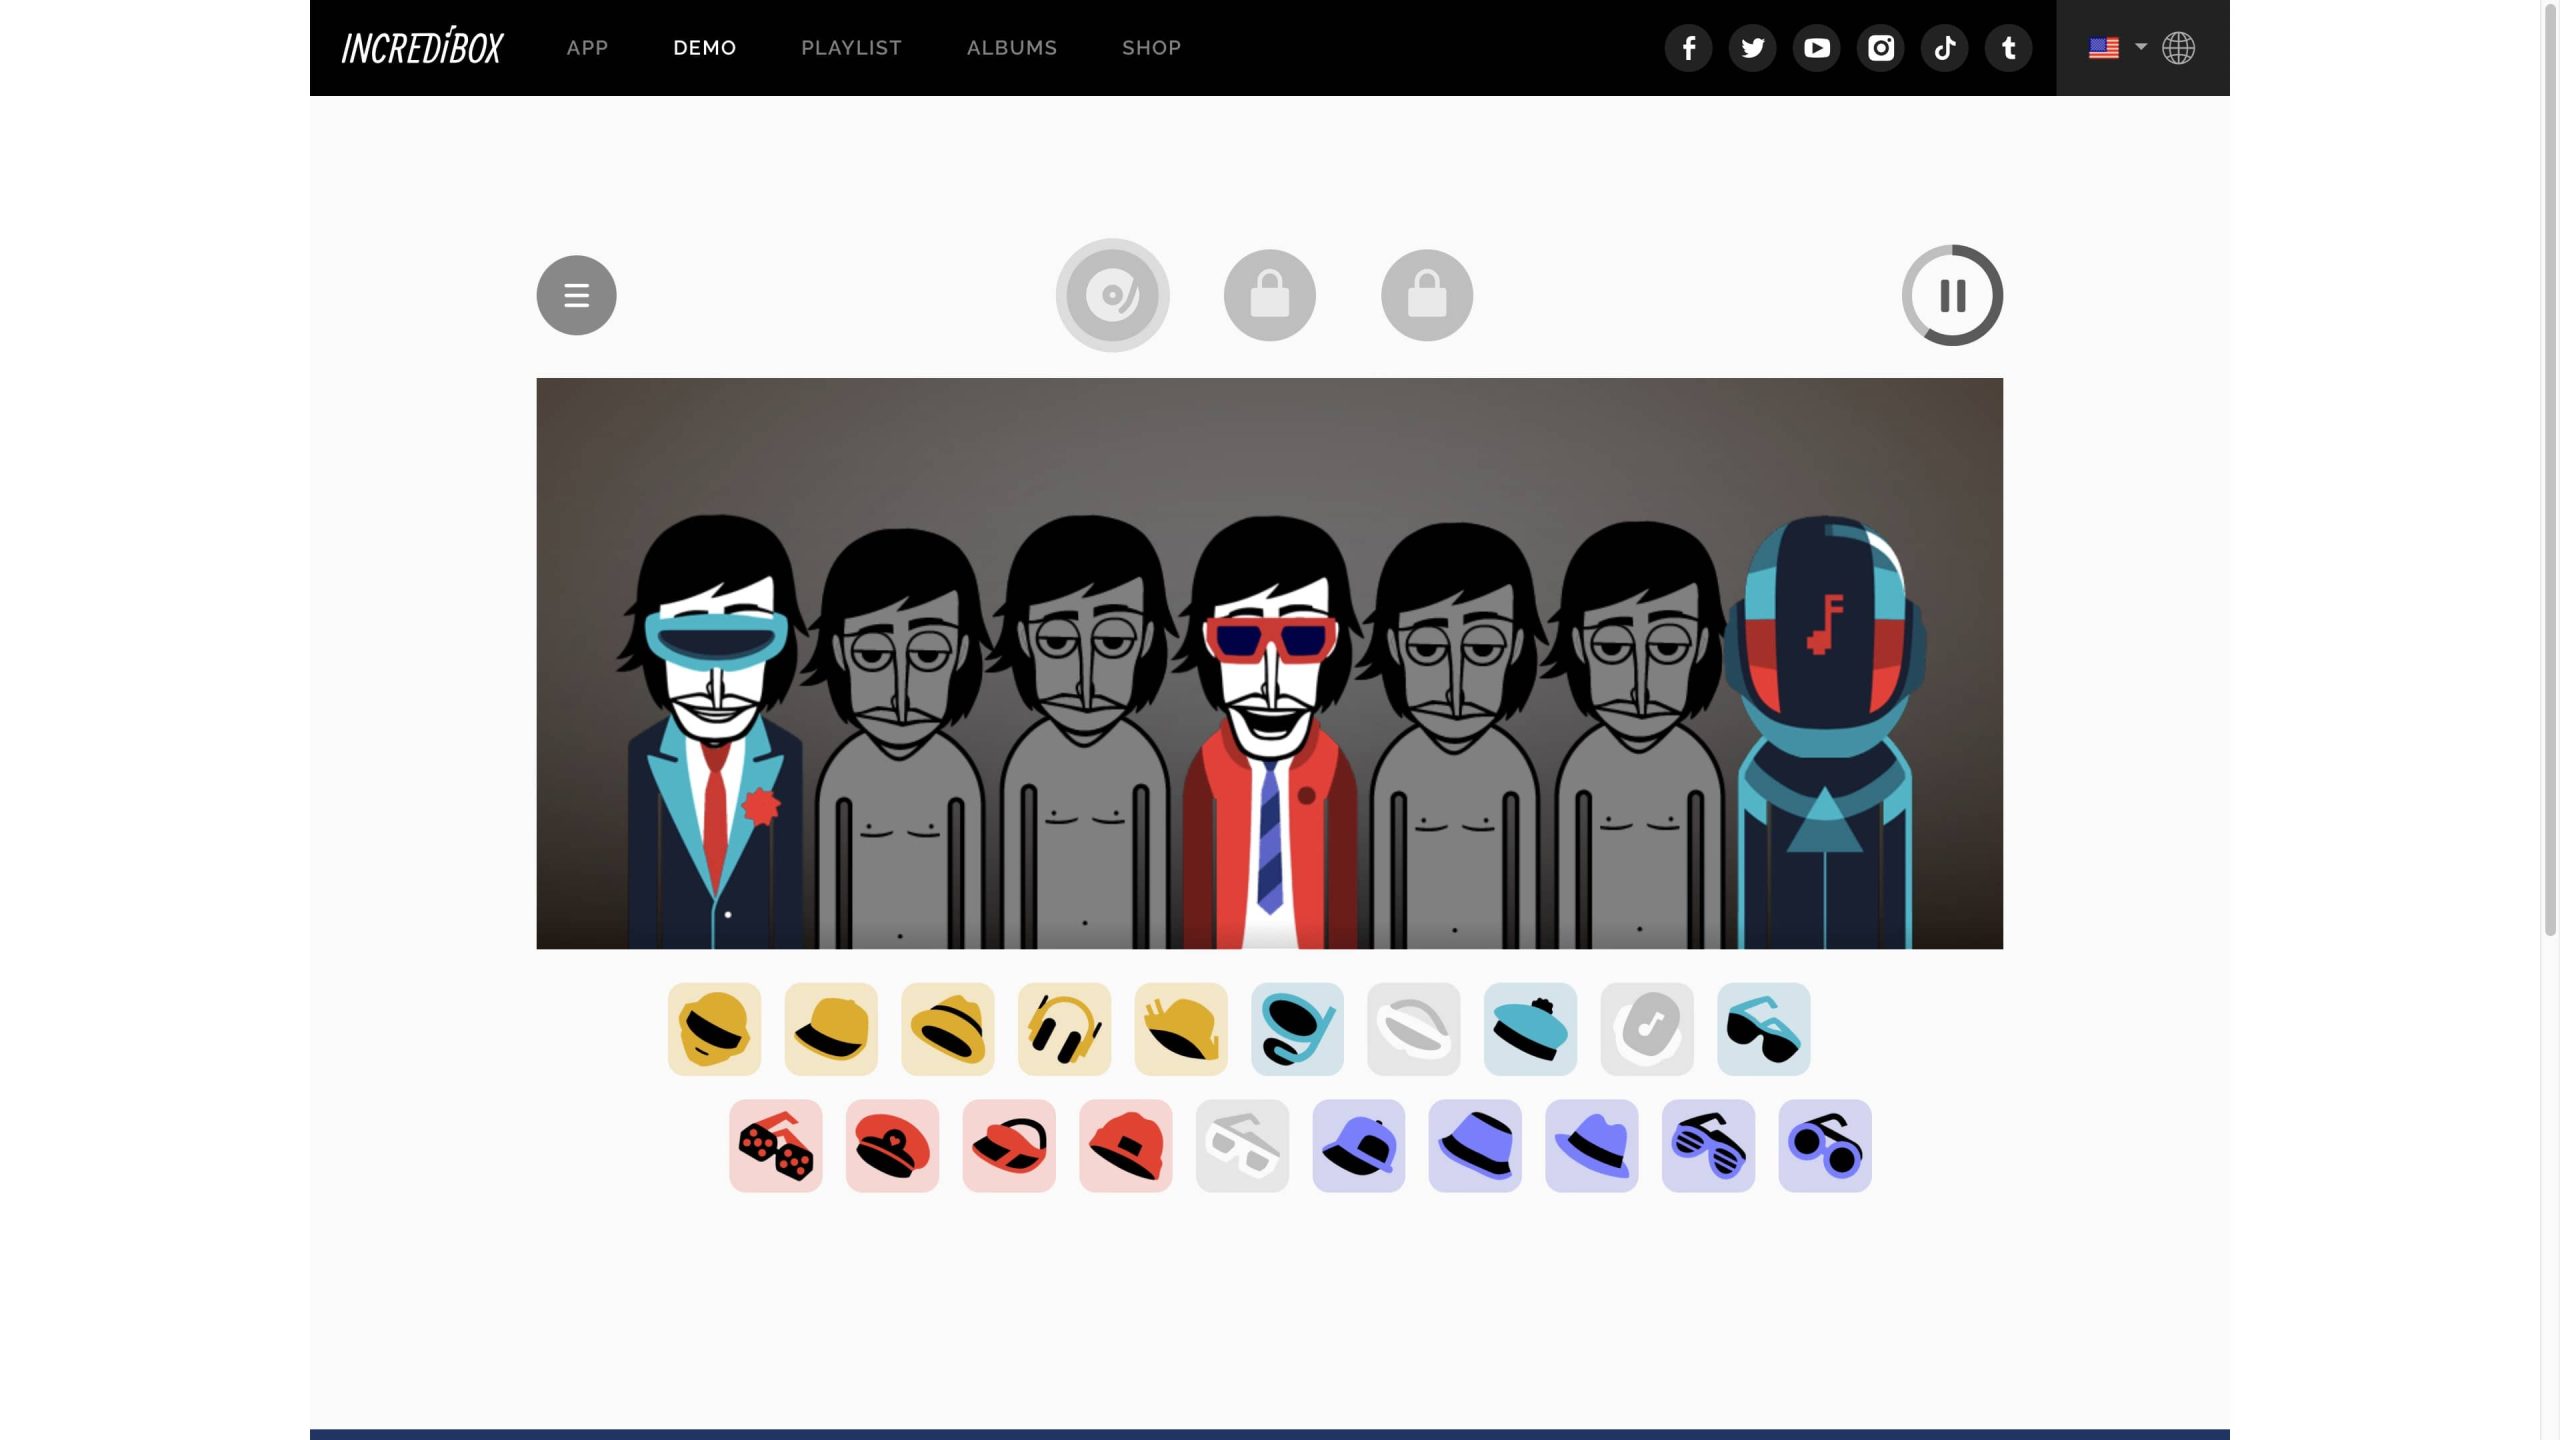This screenshot has height=1440, width=2560.
Task: Choose the purple shutter shades icon
Action: pyautogui.click(x=1708, y=1146)
